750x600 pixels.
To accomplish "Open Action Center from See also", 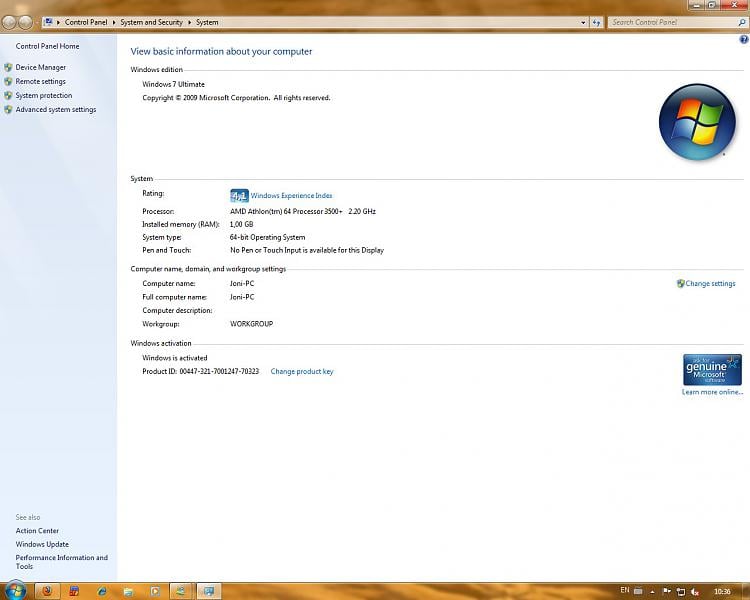I will pos(37,531).
